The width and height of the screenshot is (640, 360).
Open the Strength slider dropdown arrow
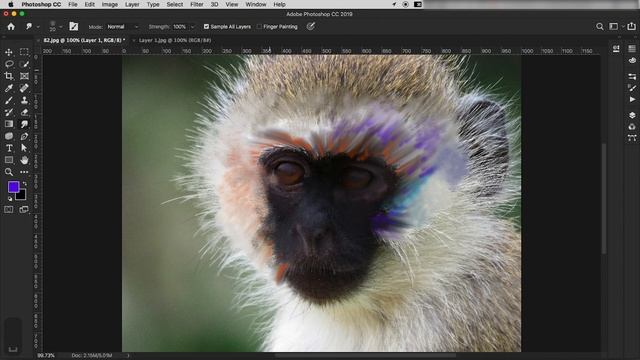(x=192, y=27)
